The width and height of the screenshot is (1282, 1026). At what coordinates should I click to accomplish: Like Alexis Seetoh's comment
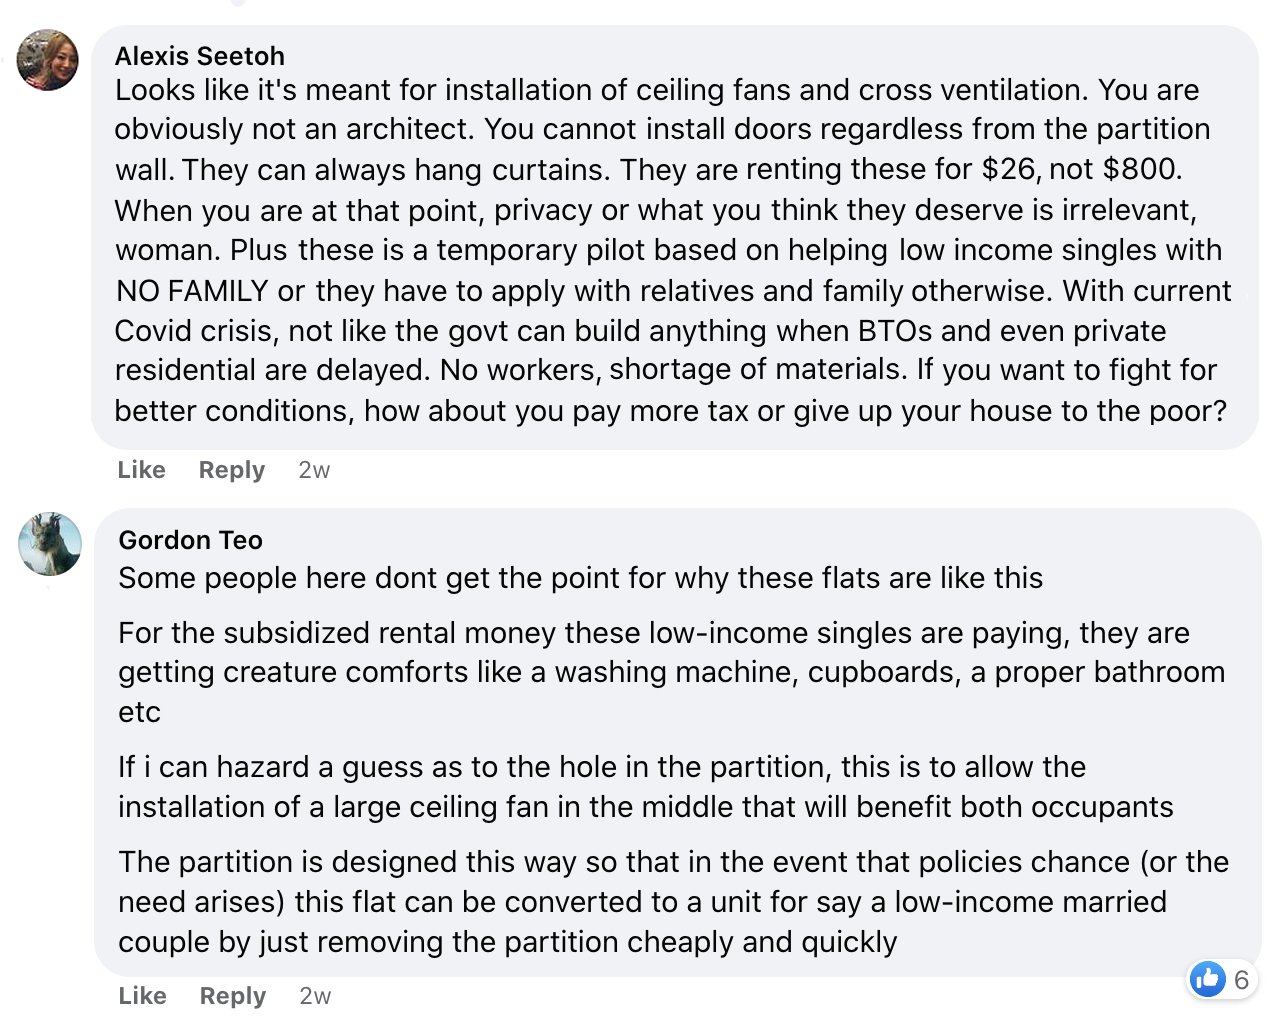(x=141, y=470)
